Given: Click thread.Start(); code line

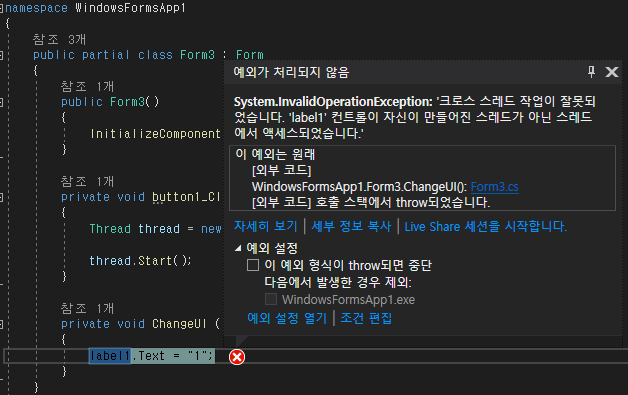Looking at the screenshot, I should tap(141, 261).
